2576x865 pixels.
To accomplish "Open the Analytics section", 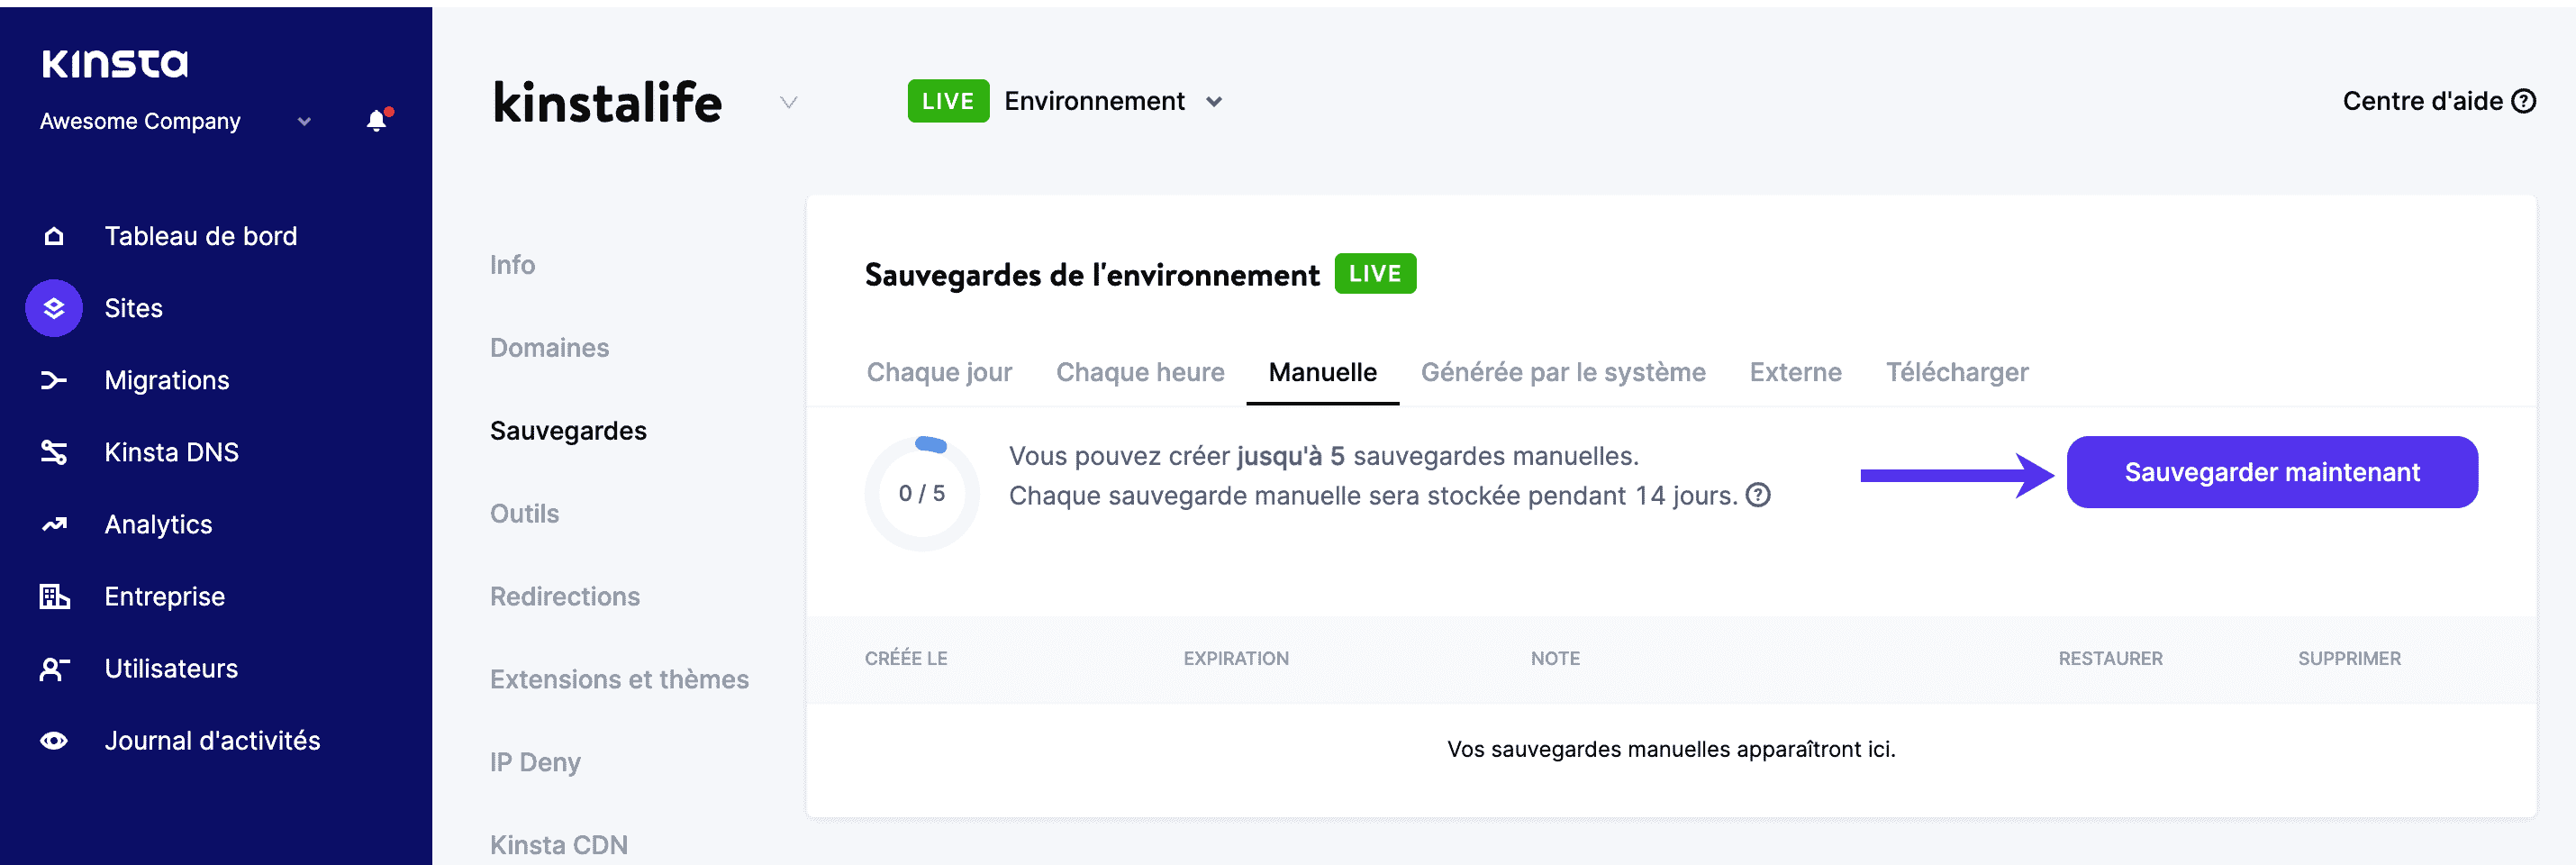I will (157, 524).
